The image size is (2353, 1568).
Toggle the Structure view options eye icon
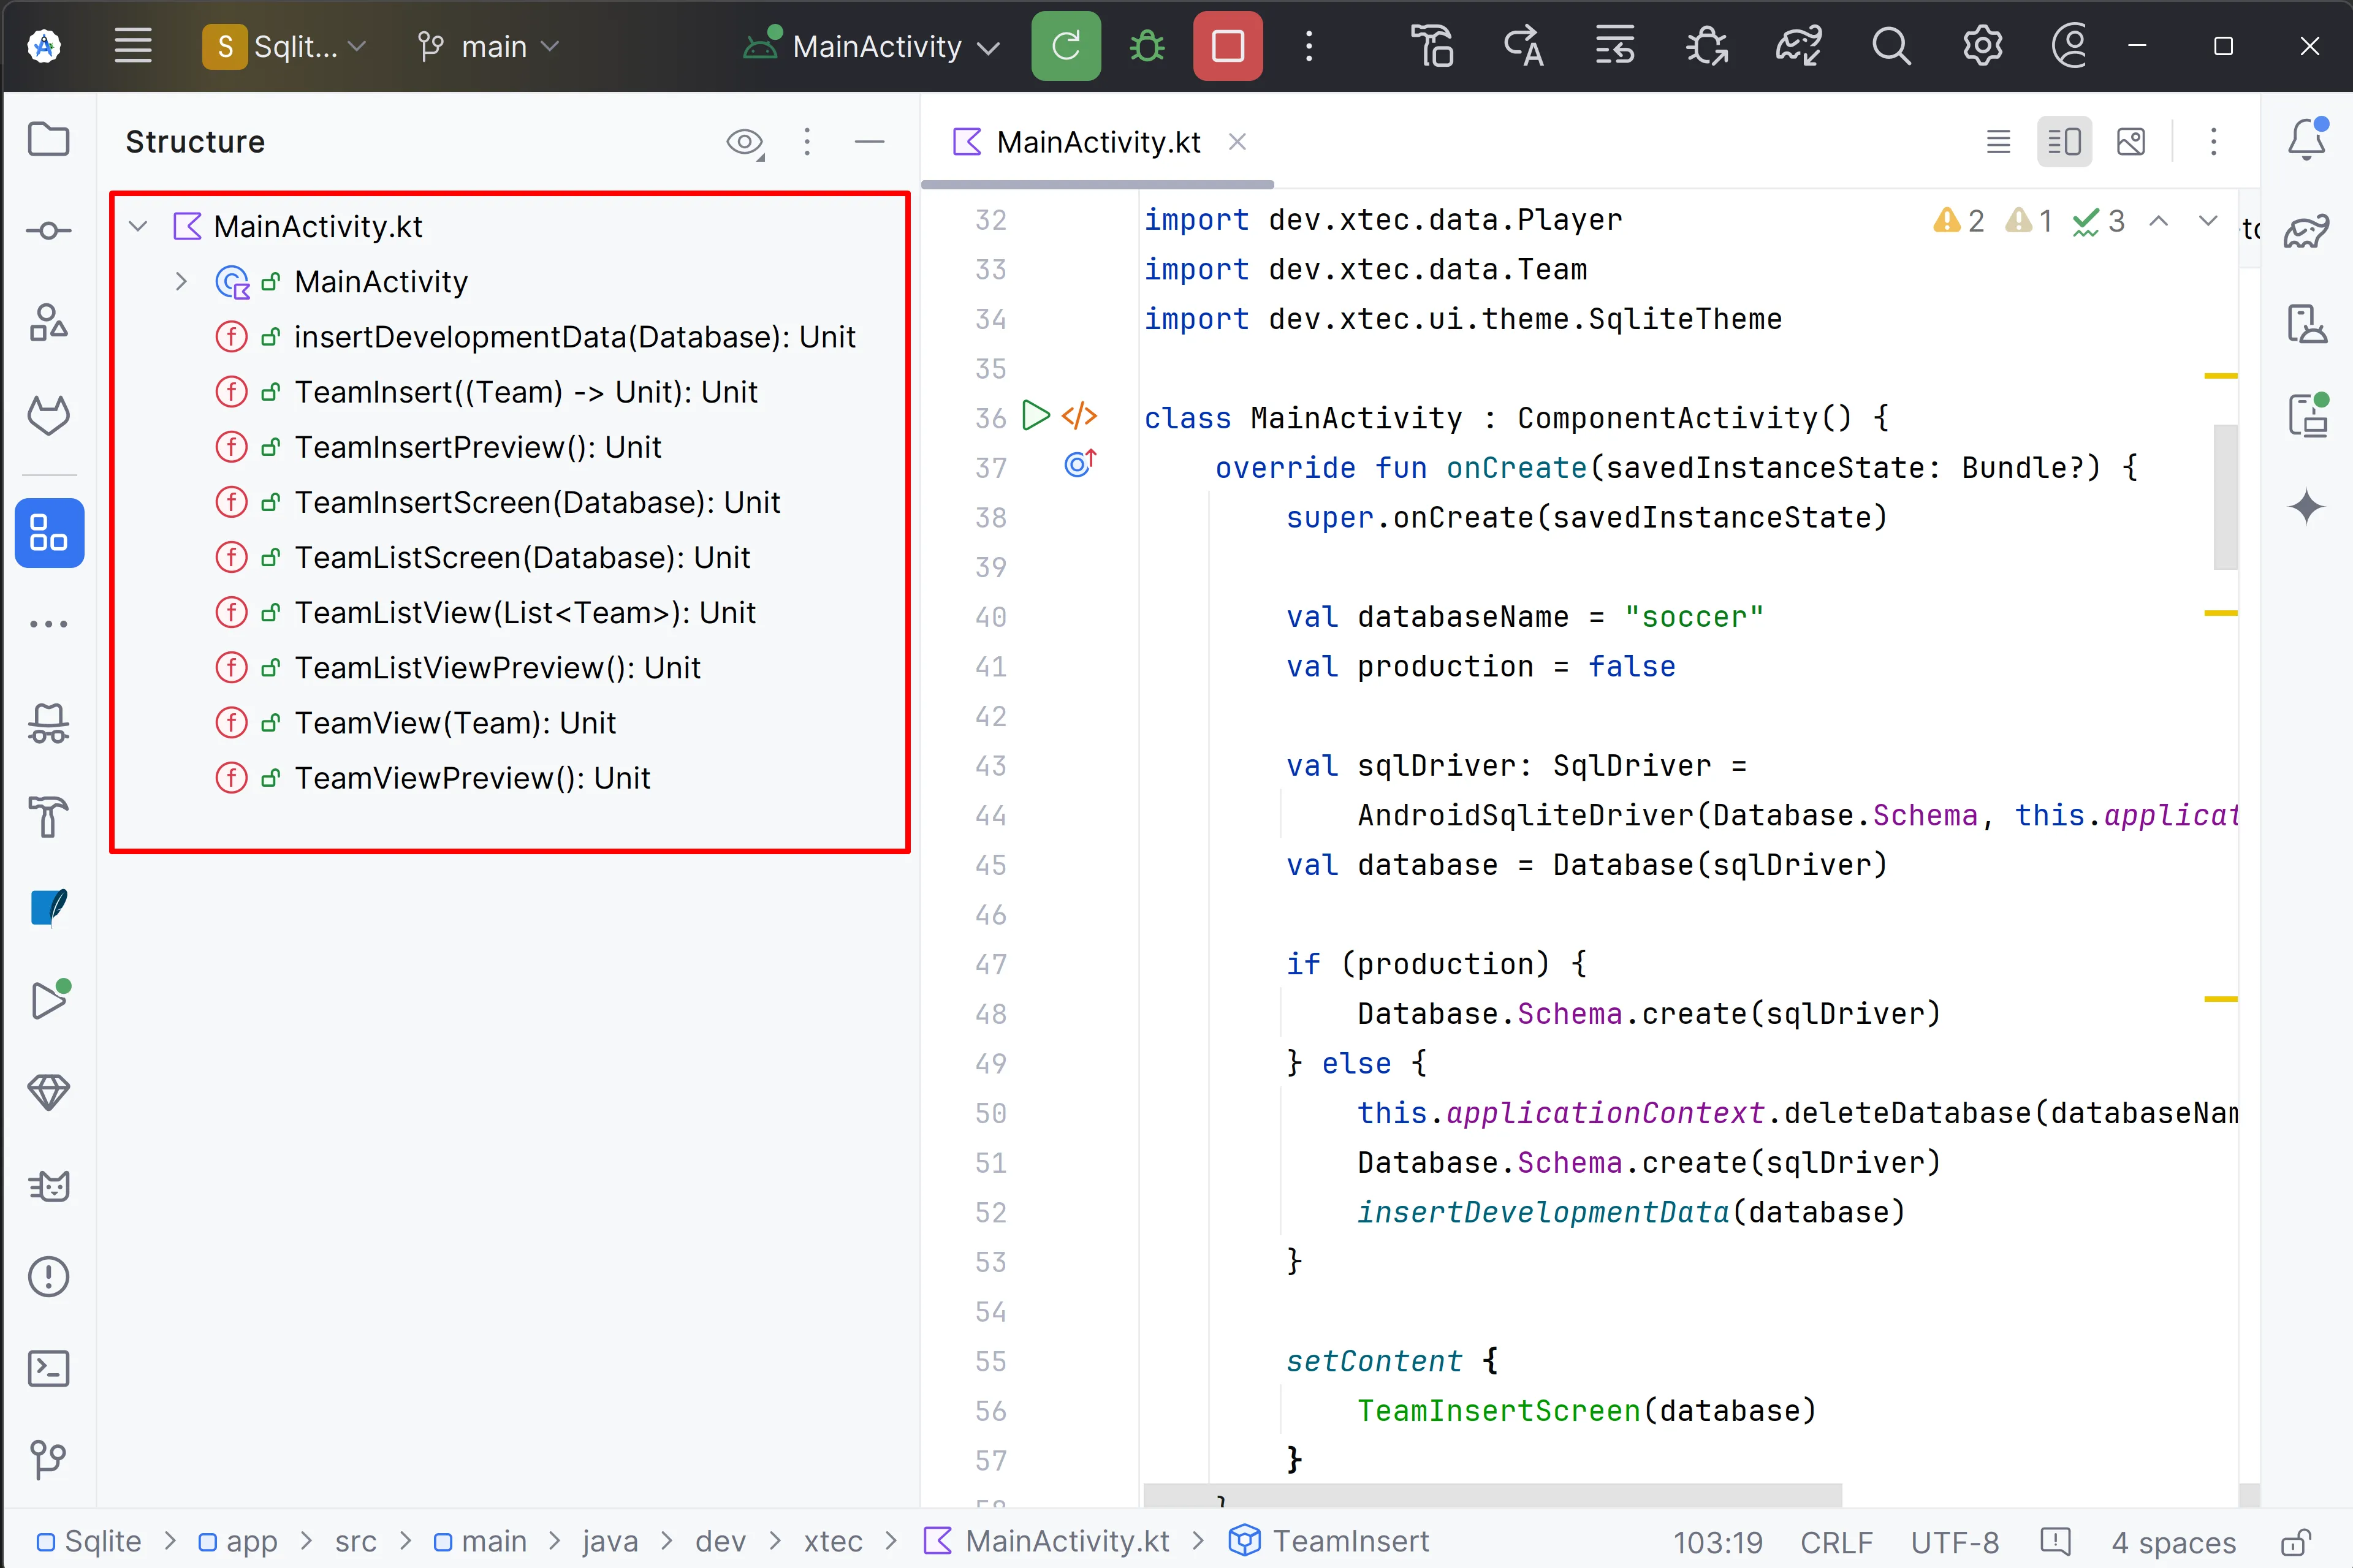click(x=744, y=142)
